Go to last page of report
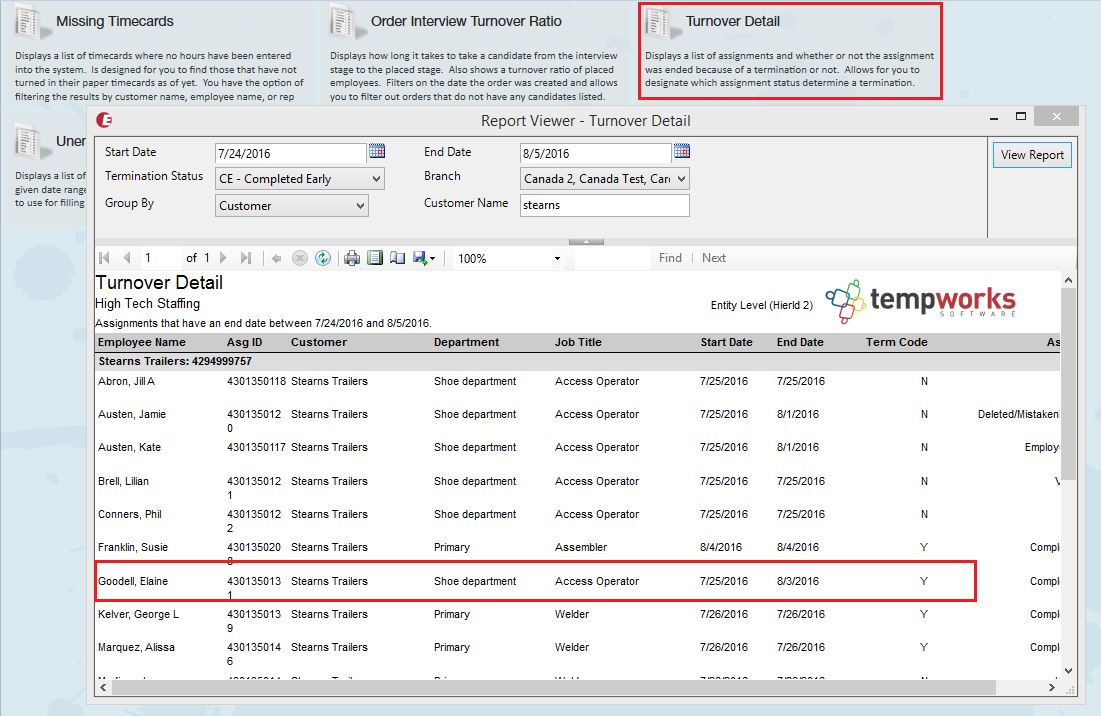The width and height of the screenshot is (1101, 716). [x=246, y=258]
